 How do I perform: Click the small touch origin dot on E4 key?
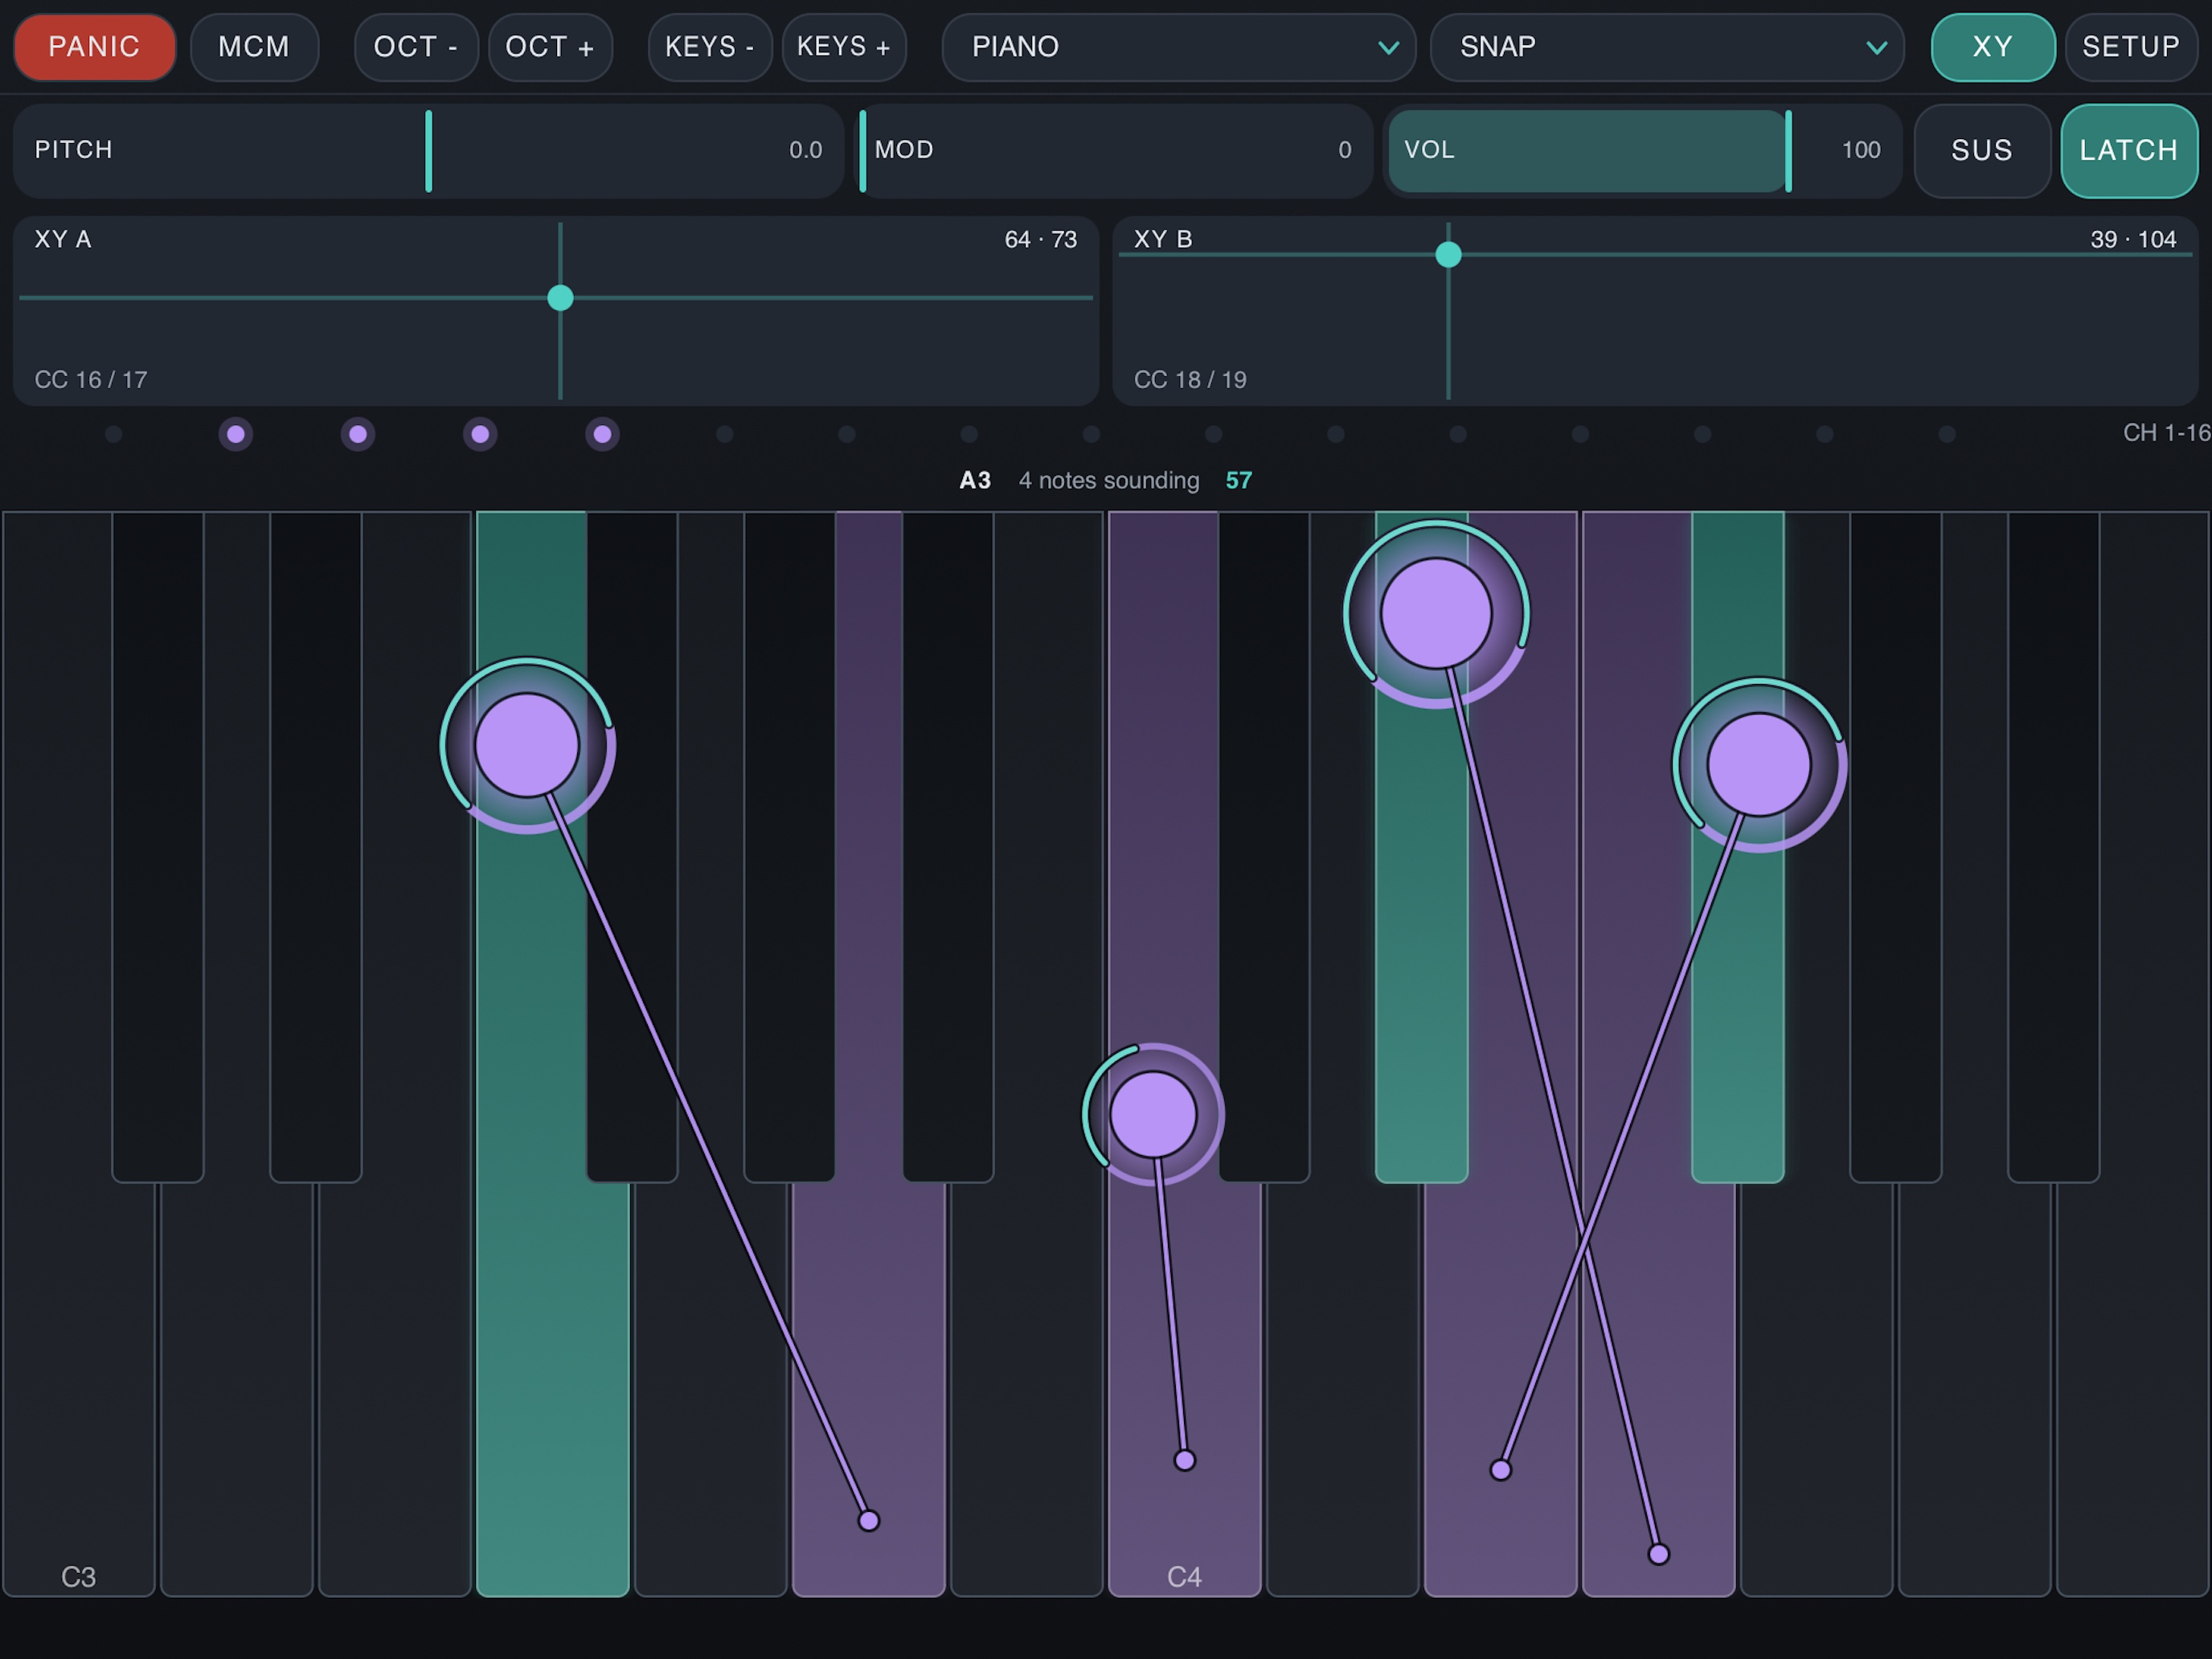tap(1501, 1470)
